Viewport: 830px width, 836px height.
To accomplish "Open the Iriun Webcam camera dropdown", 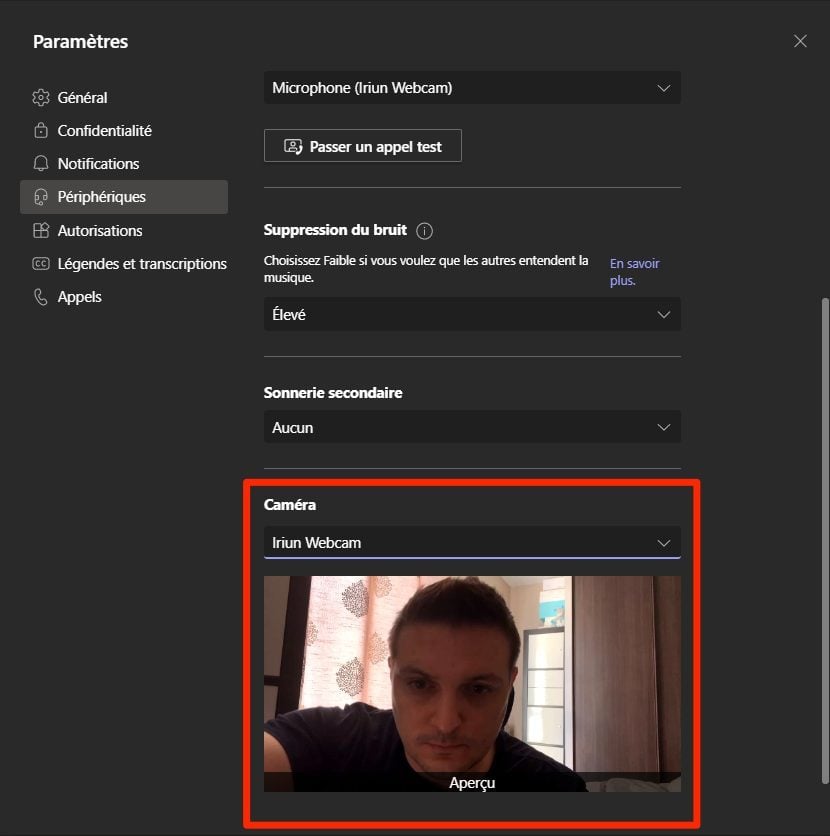I will pyautogui.click(x=472, y=542).
